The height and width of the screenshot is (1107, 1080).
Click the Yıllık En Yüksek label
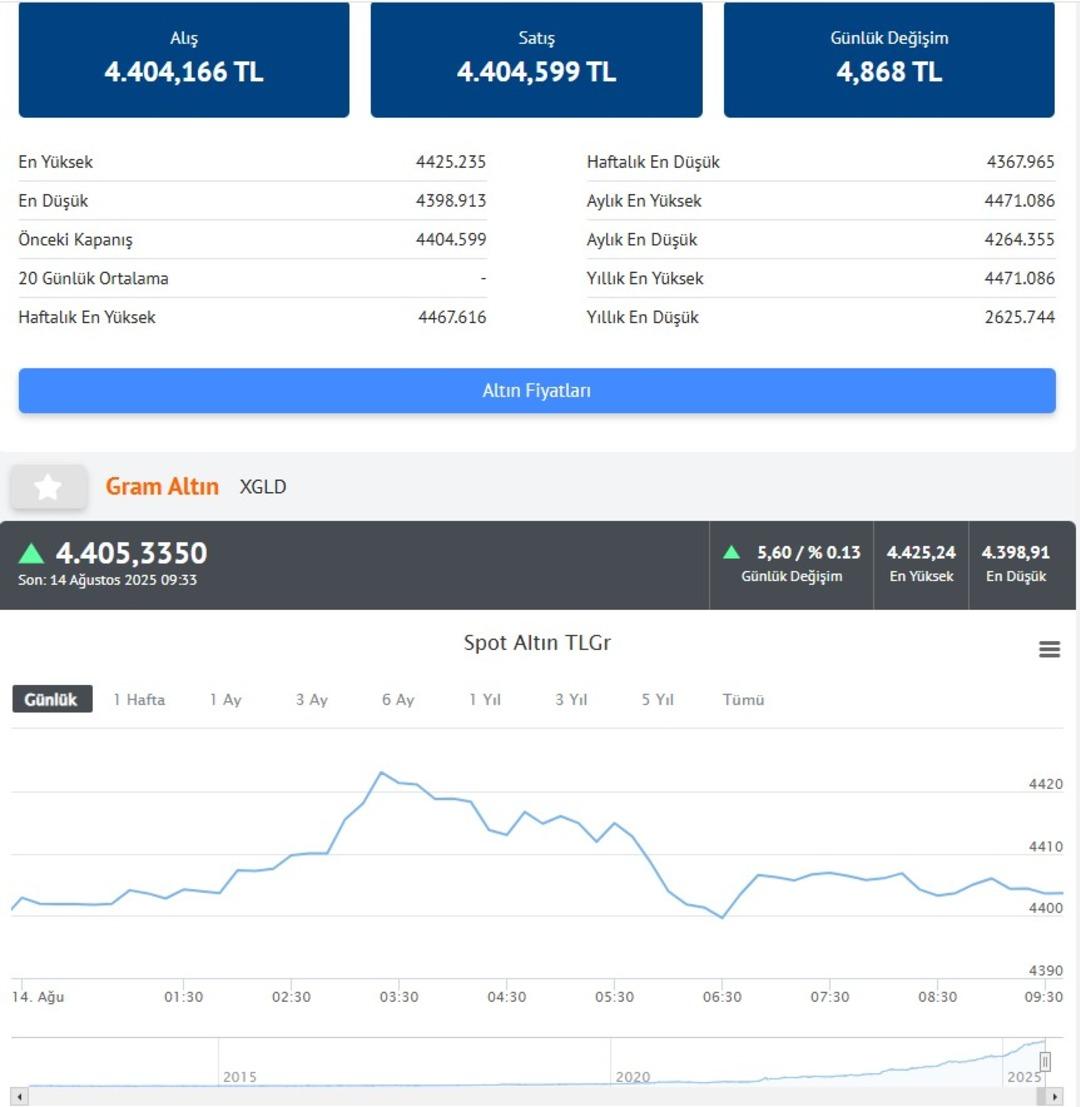pyautogui.click(x=644, y=278)
